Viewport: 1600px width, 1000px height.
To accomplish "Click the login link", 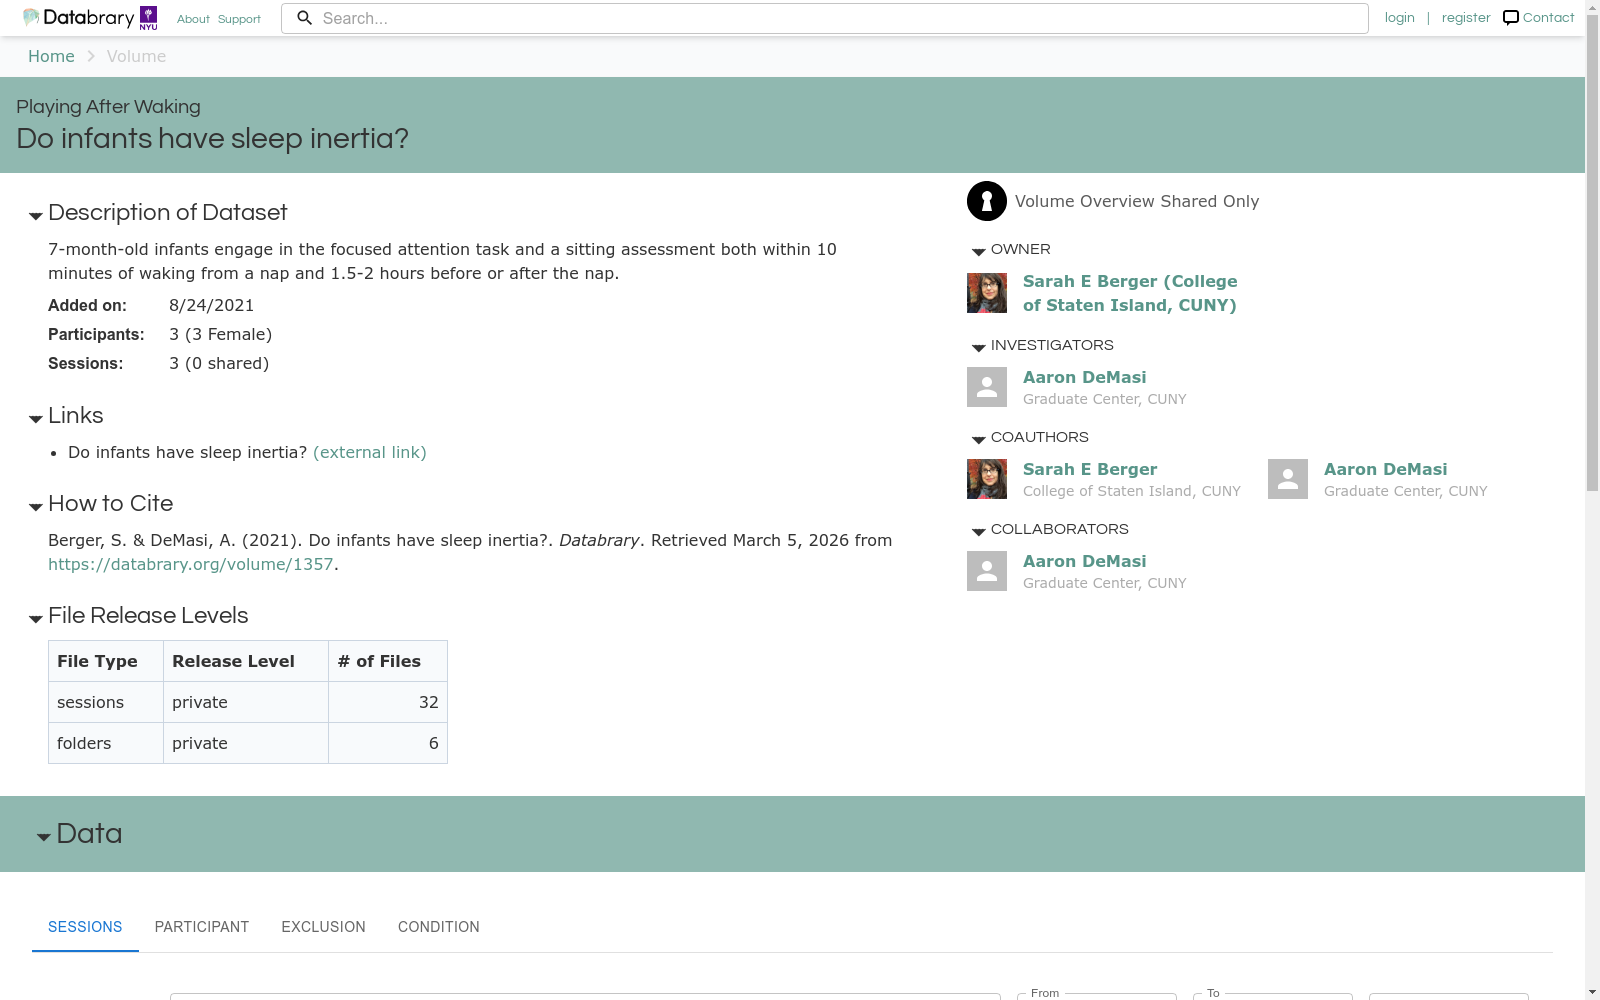I will [1400, 18].
